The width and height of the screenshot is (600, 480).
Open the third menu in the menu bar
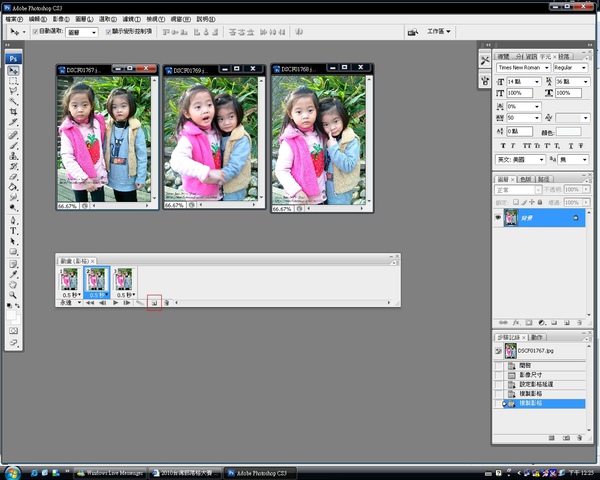click(61, 19)
